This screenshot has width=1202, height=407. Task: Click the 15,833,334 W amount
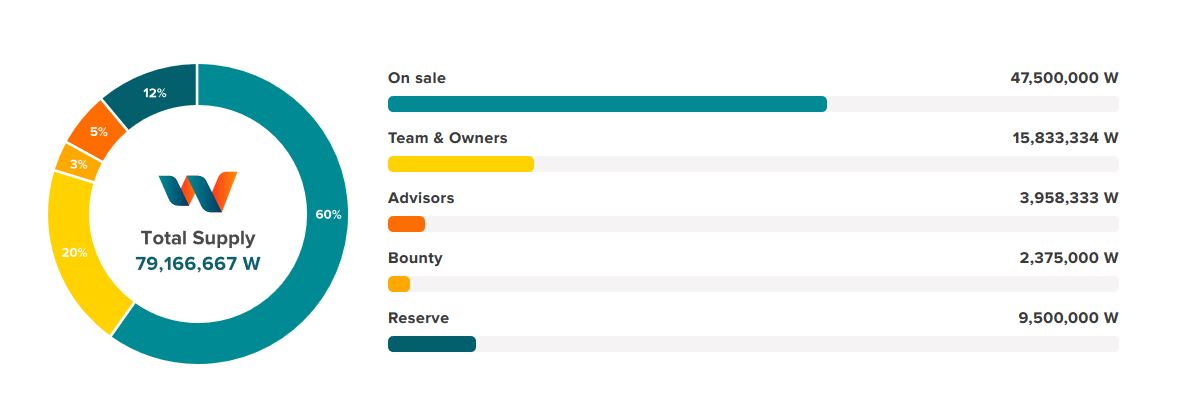pyautogui.click(x=1065, y=138)
